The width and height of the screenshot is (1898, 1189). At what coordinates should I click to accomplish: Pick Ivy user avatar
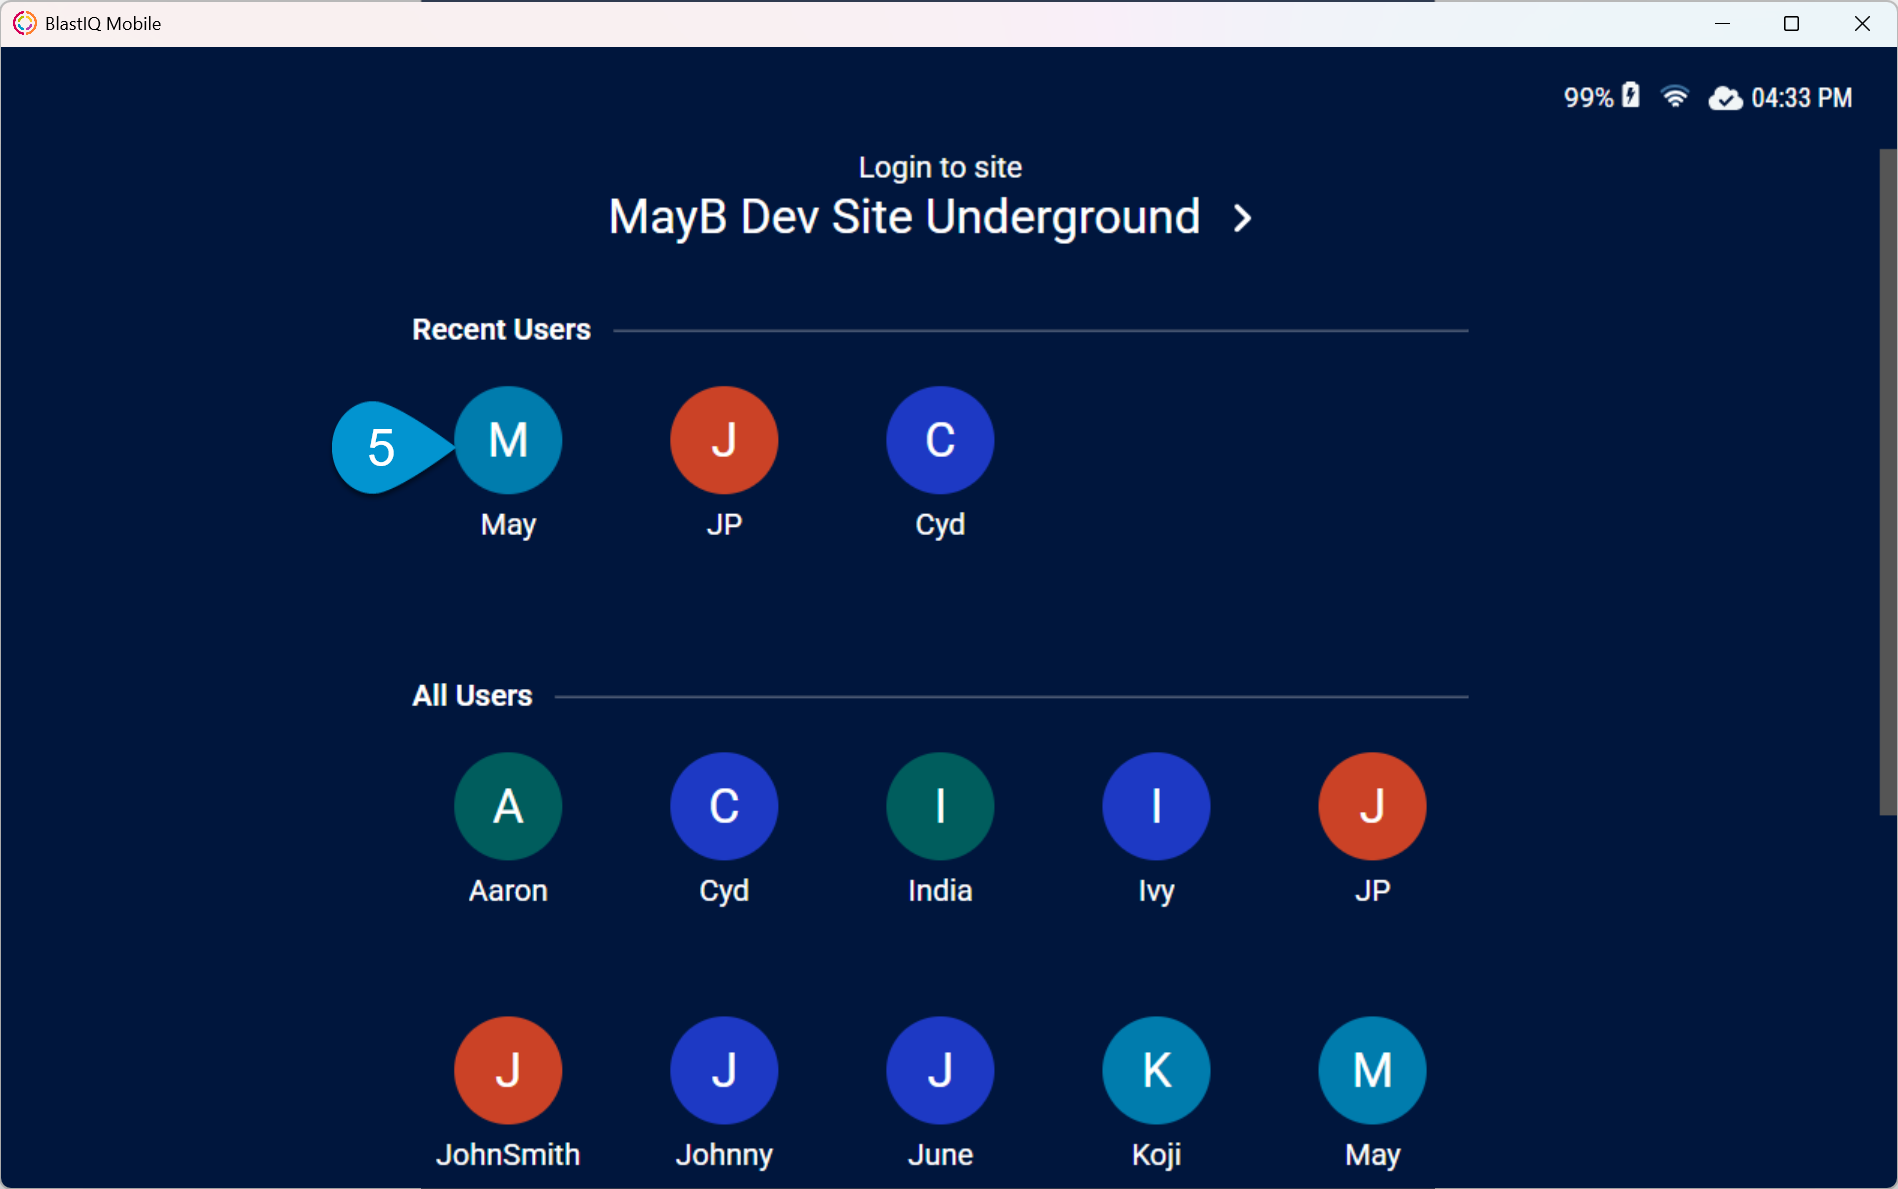pos(1156,806)
